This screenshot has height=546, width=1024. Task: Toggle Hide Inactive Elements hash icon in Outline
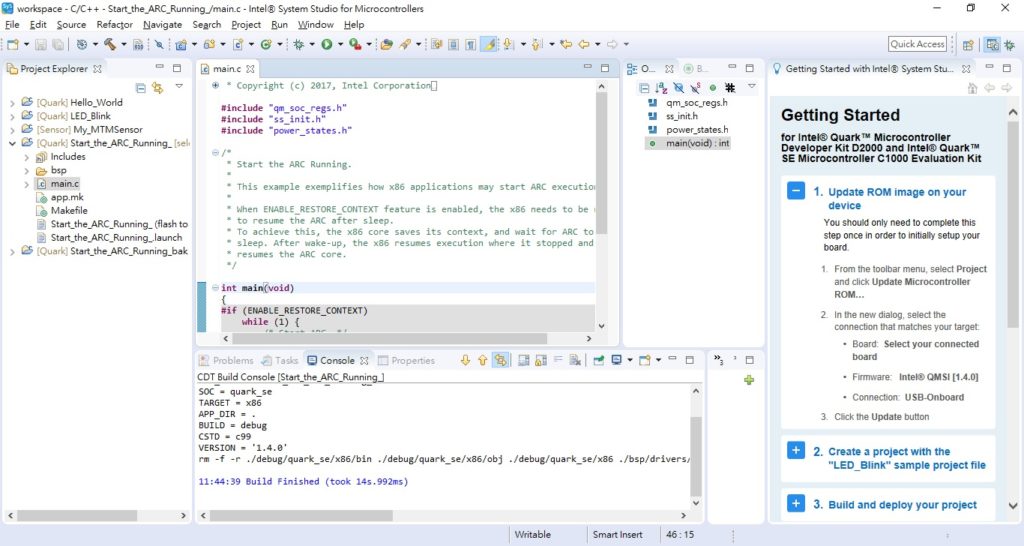pyautogui.click(x=730, y=88)
